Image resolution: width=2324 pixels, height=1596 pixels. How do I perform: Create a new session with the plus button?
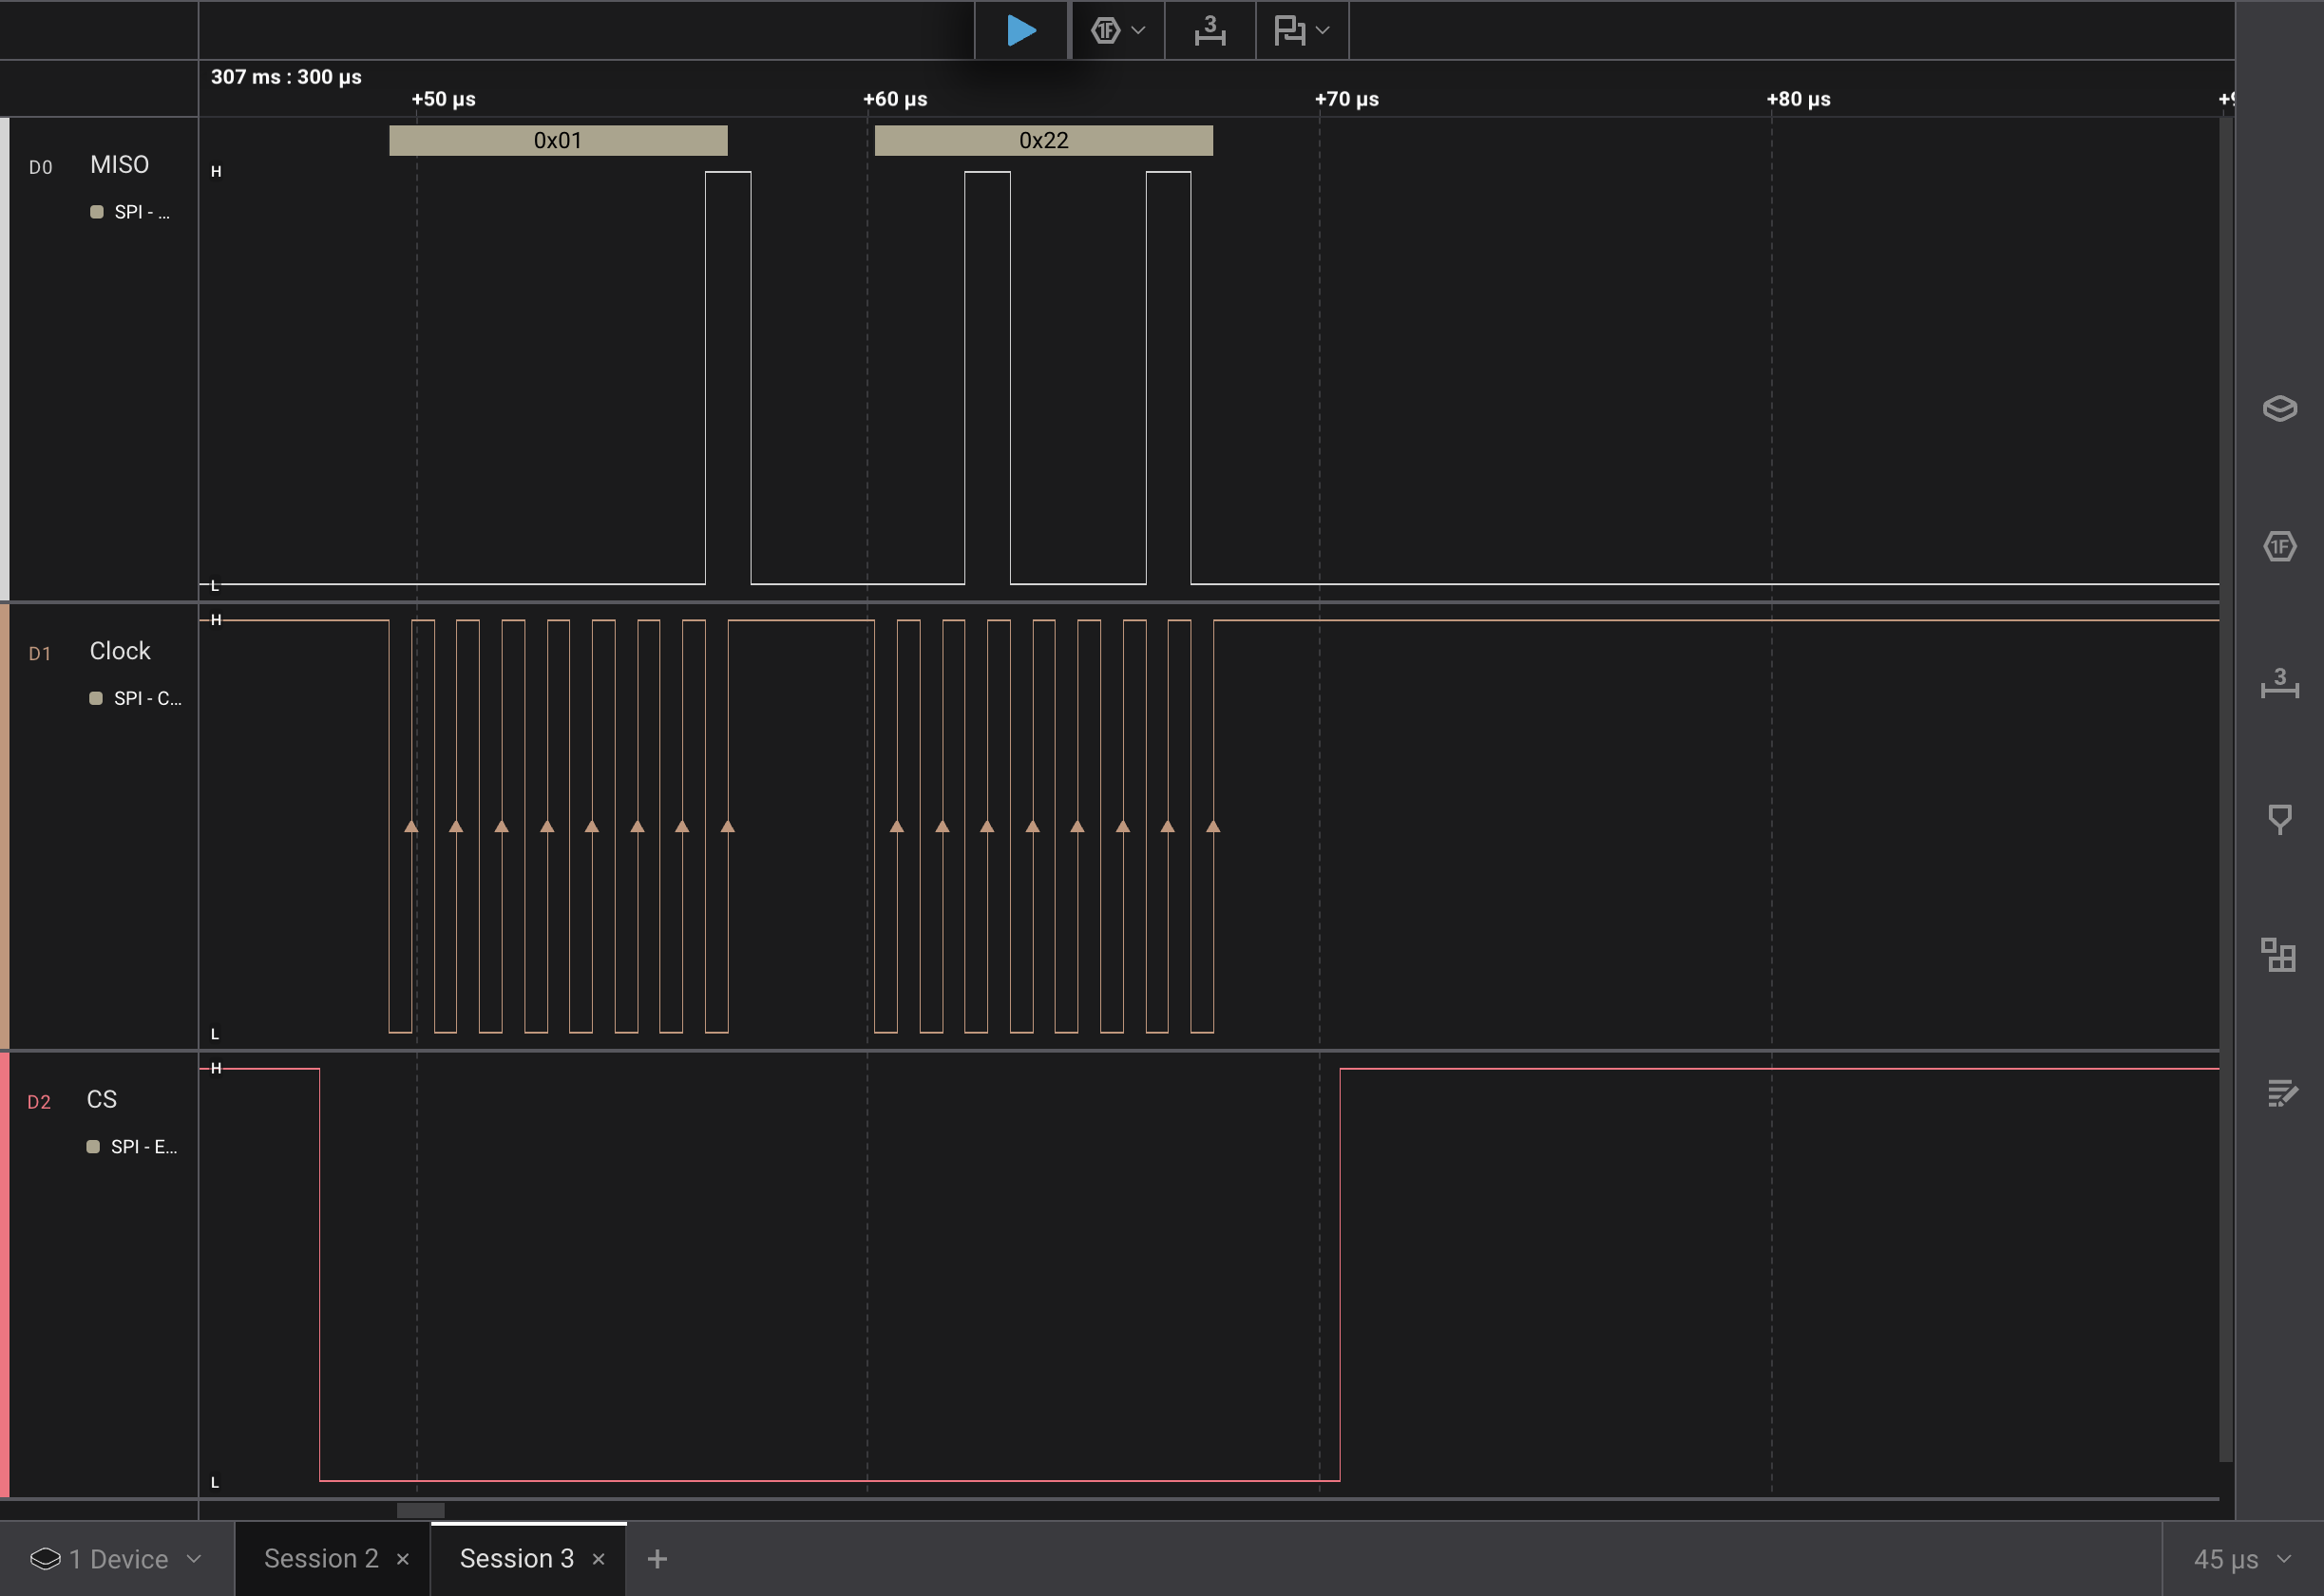coord(657,1558)
